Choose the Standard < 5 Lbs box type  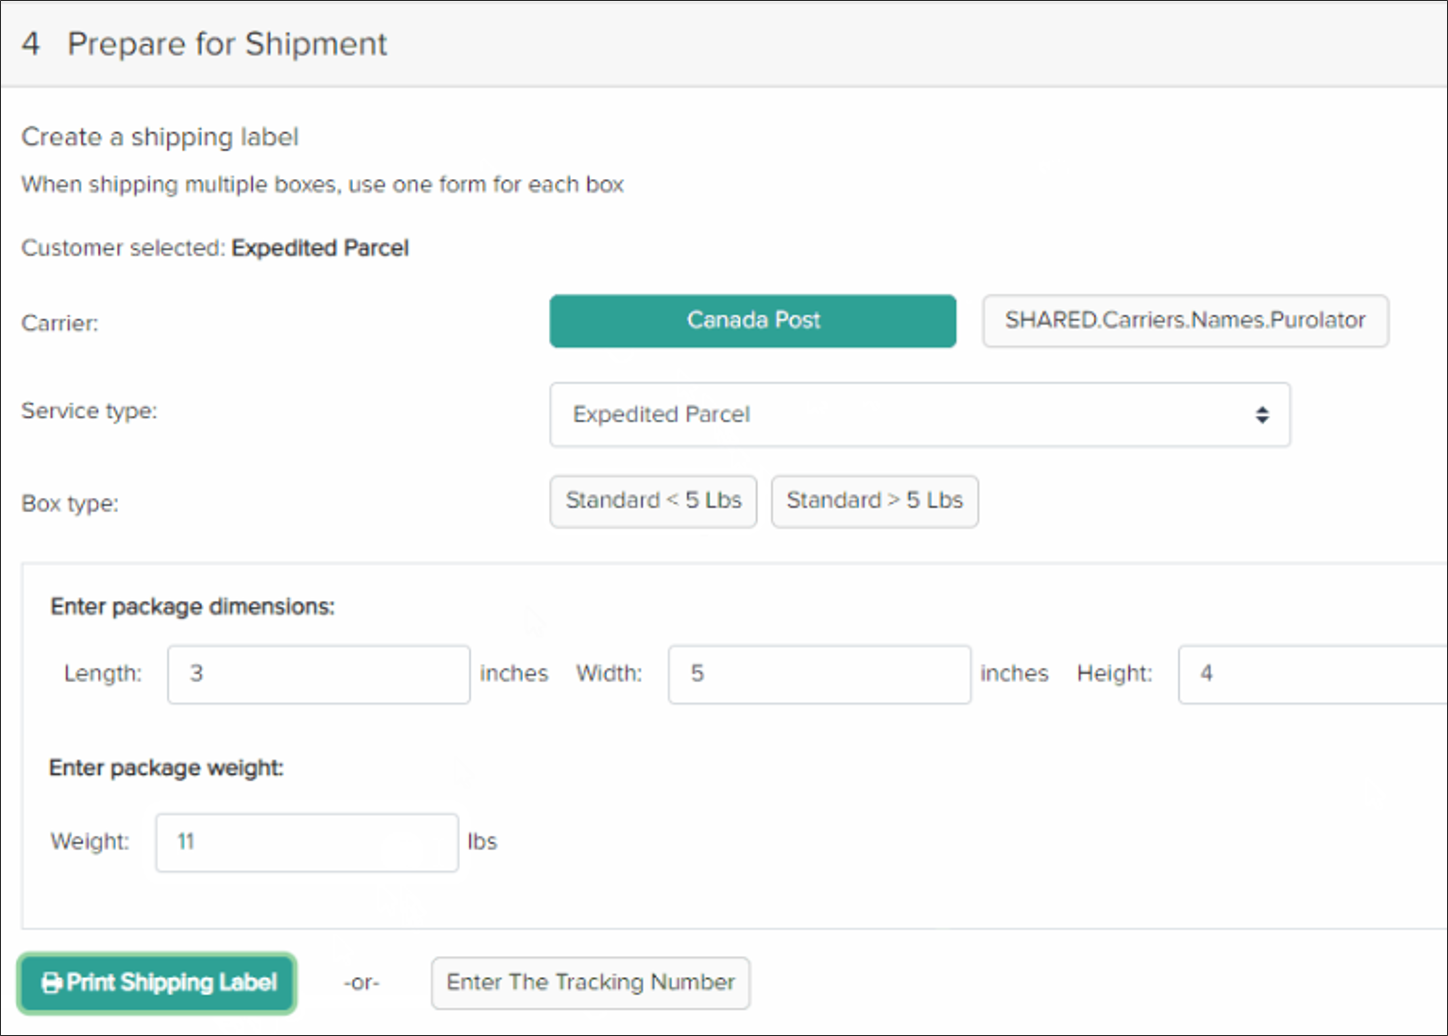pos(653,501)
